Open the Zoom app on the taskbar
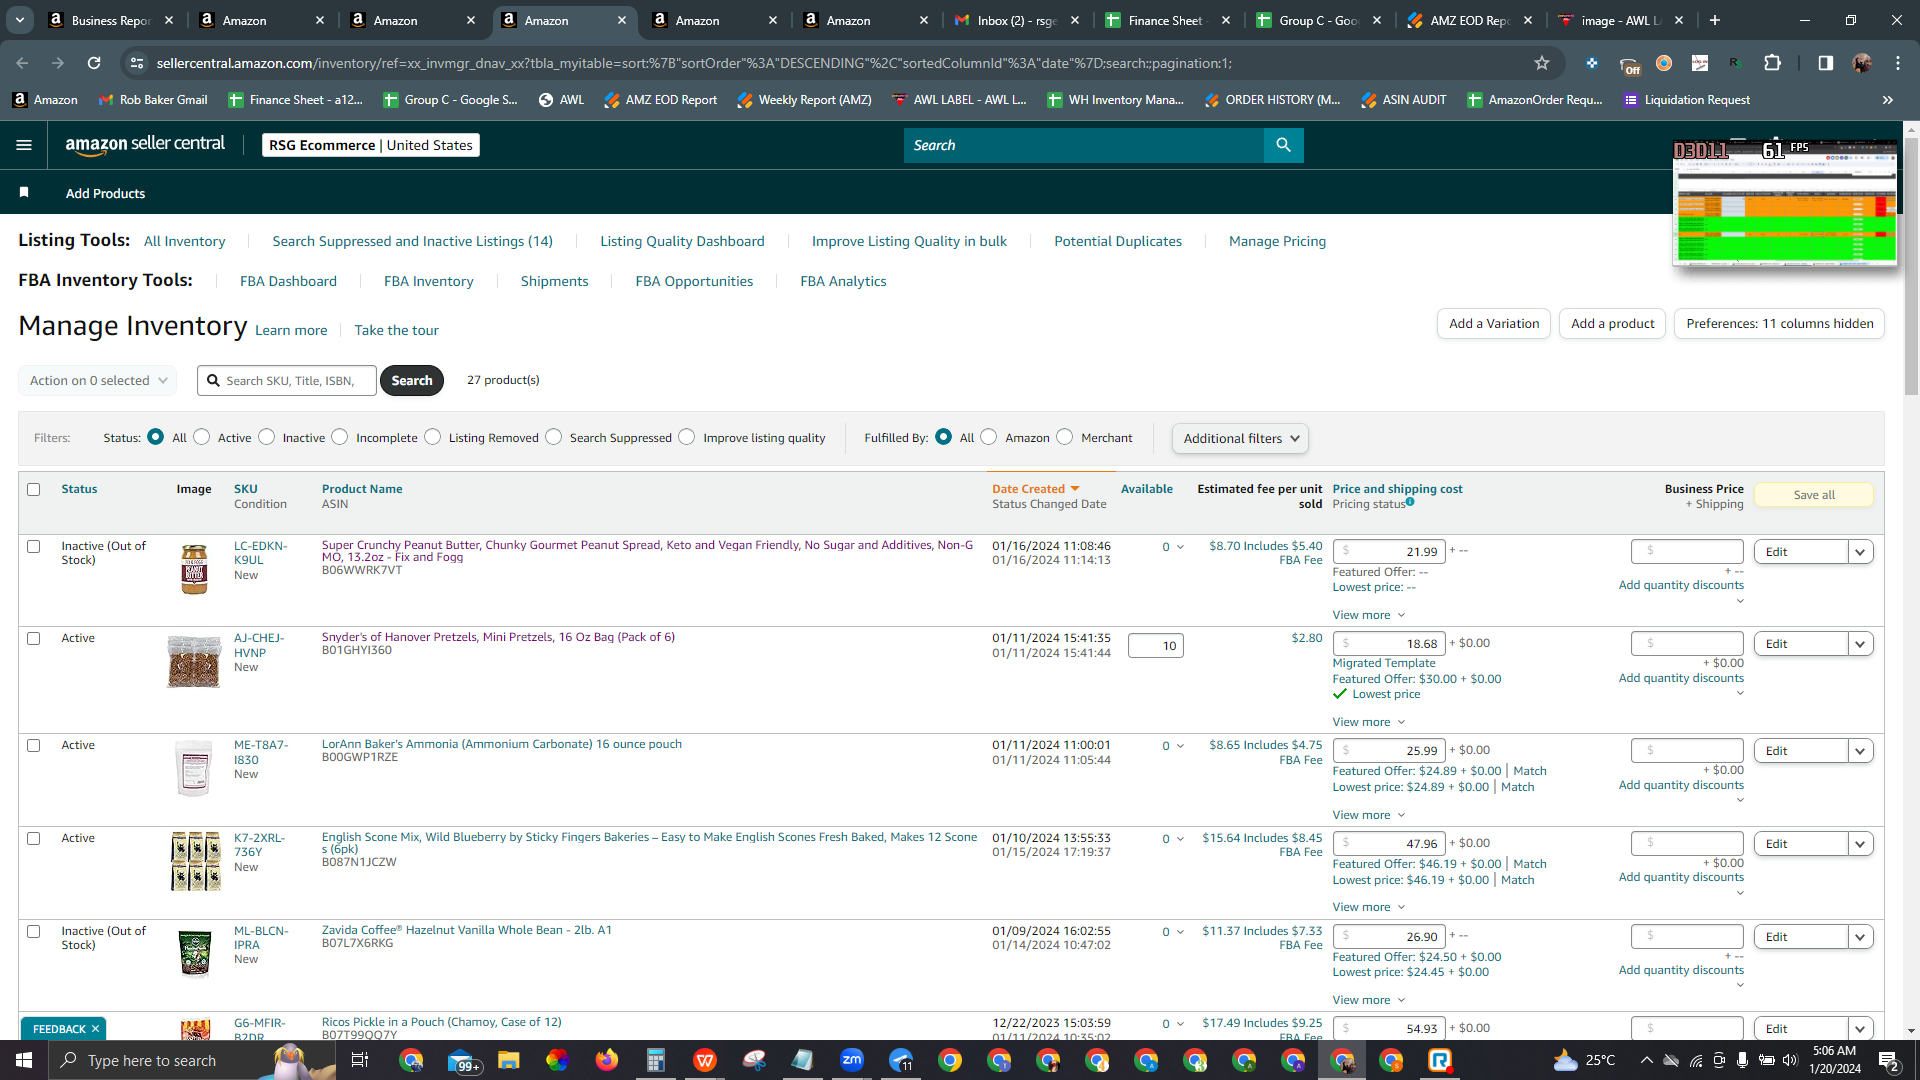This screenshot has width=1920, height=1080. point(852,1060)
